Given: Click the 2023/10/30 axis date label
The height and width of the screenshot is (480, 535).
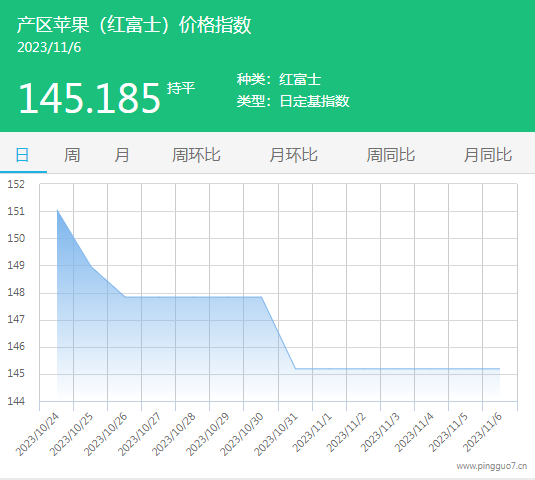Looking at the screenshot, I should pos(242,434).
